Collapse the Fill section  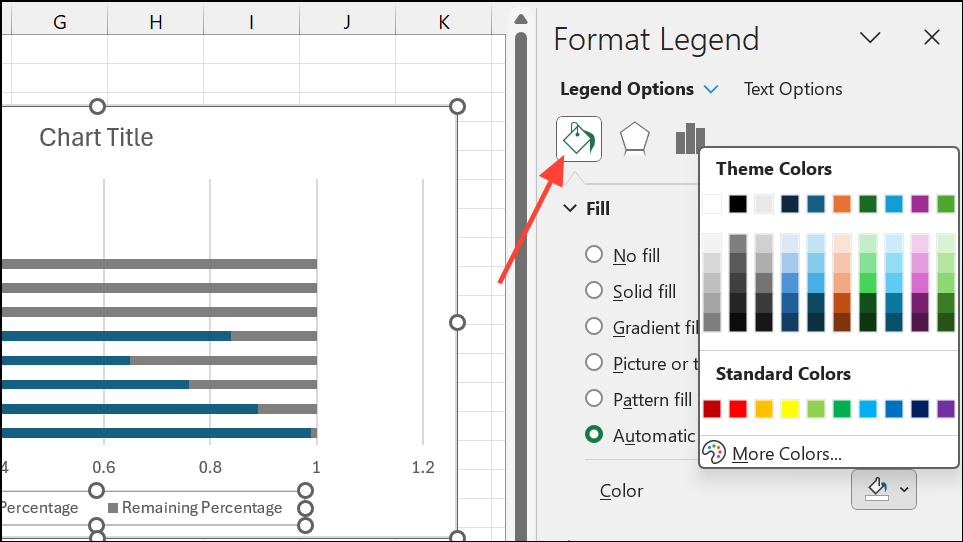(570, 208)
